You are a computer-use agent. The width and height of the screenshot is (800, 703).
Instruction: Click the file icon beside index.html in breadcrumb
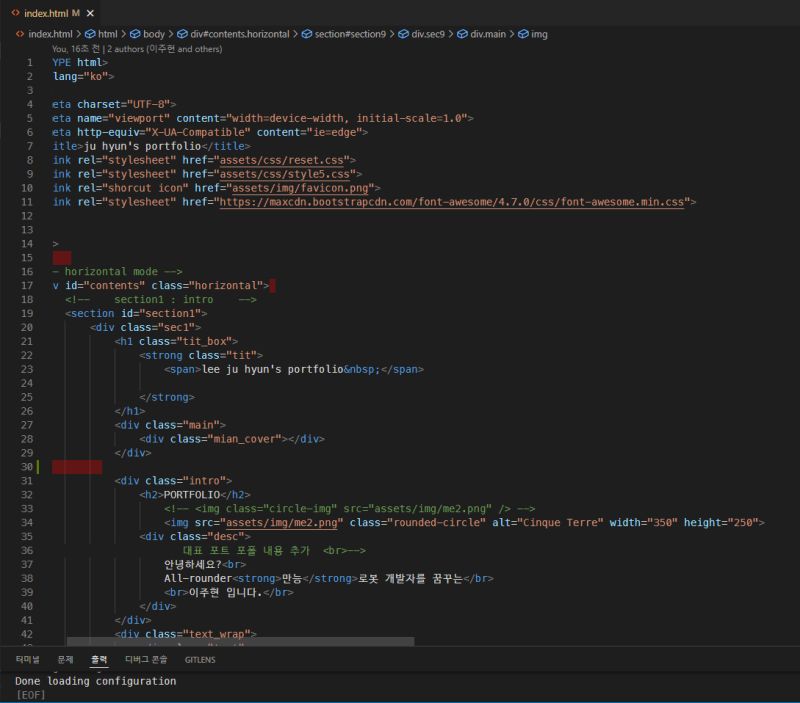coord(18,33)
